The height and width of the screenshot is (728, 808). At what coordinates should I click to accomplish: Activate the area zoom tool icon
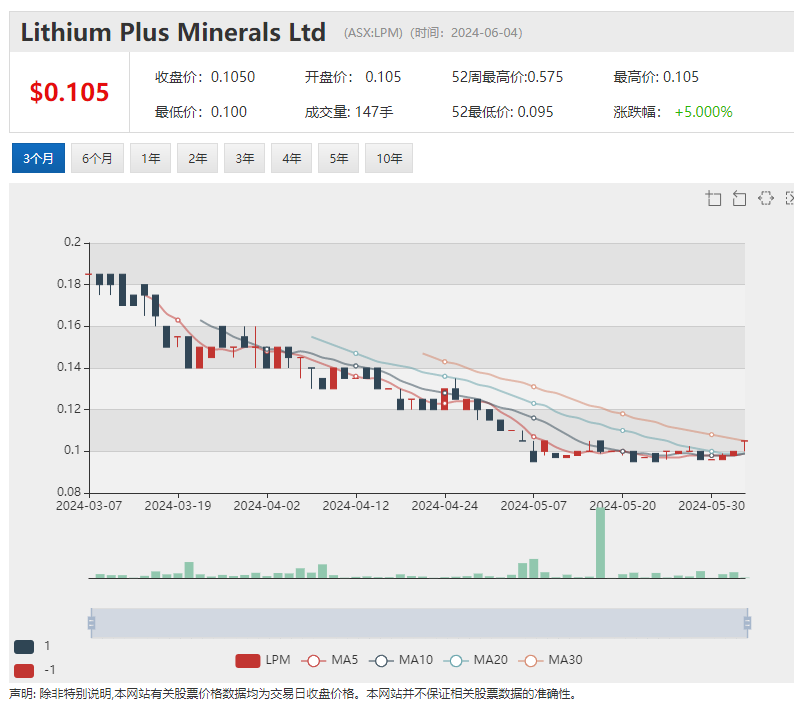coord(713,198)
